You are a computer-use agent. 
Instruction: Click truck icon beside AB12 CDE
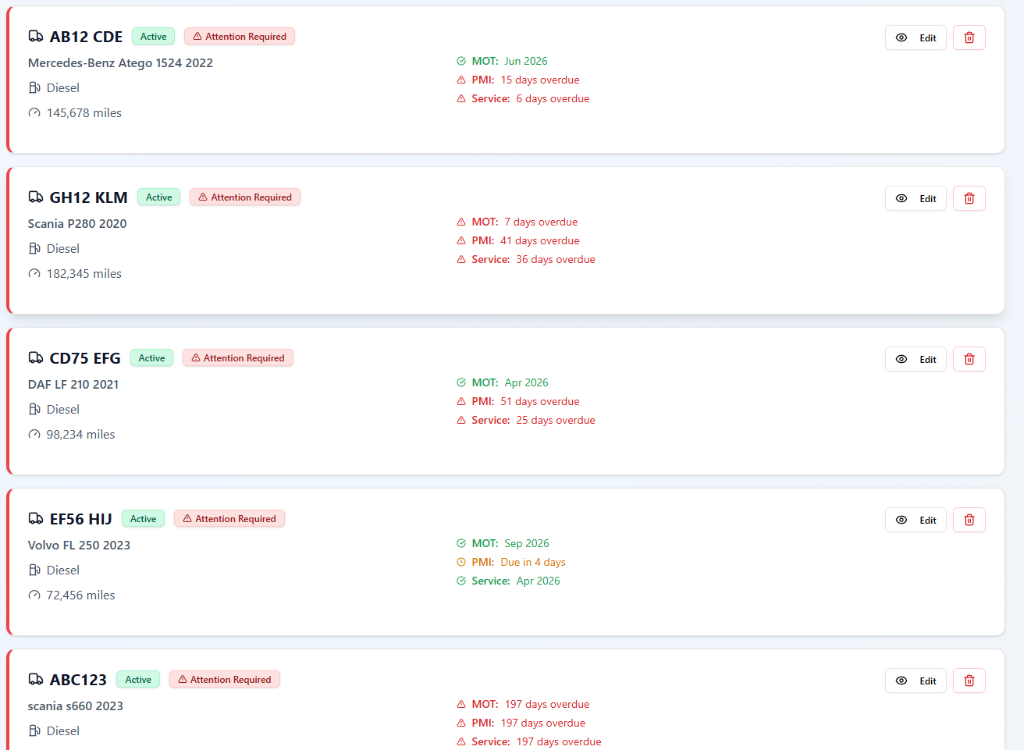click(x=36, y=36)
